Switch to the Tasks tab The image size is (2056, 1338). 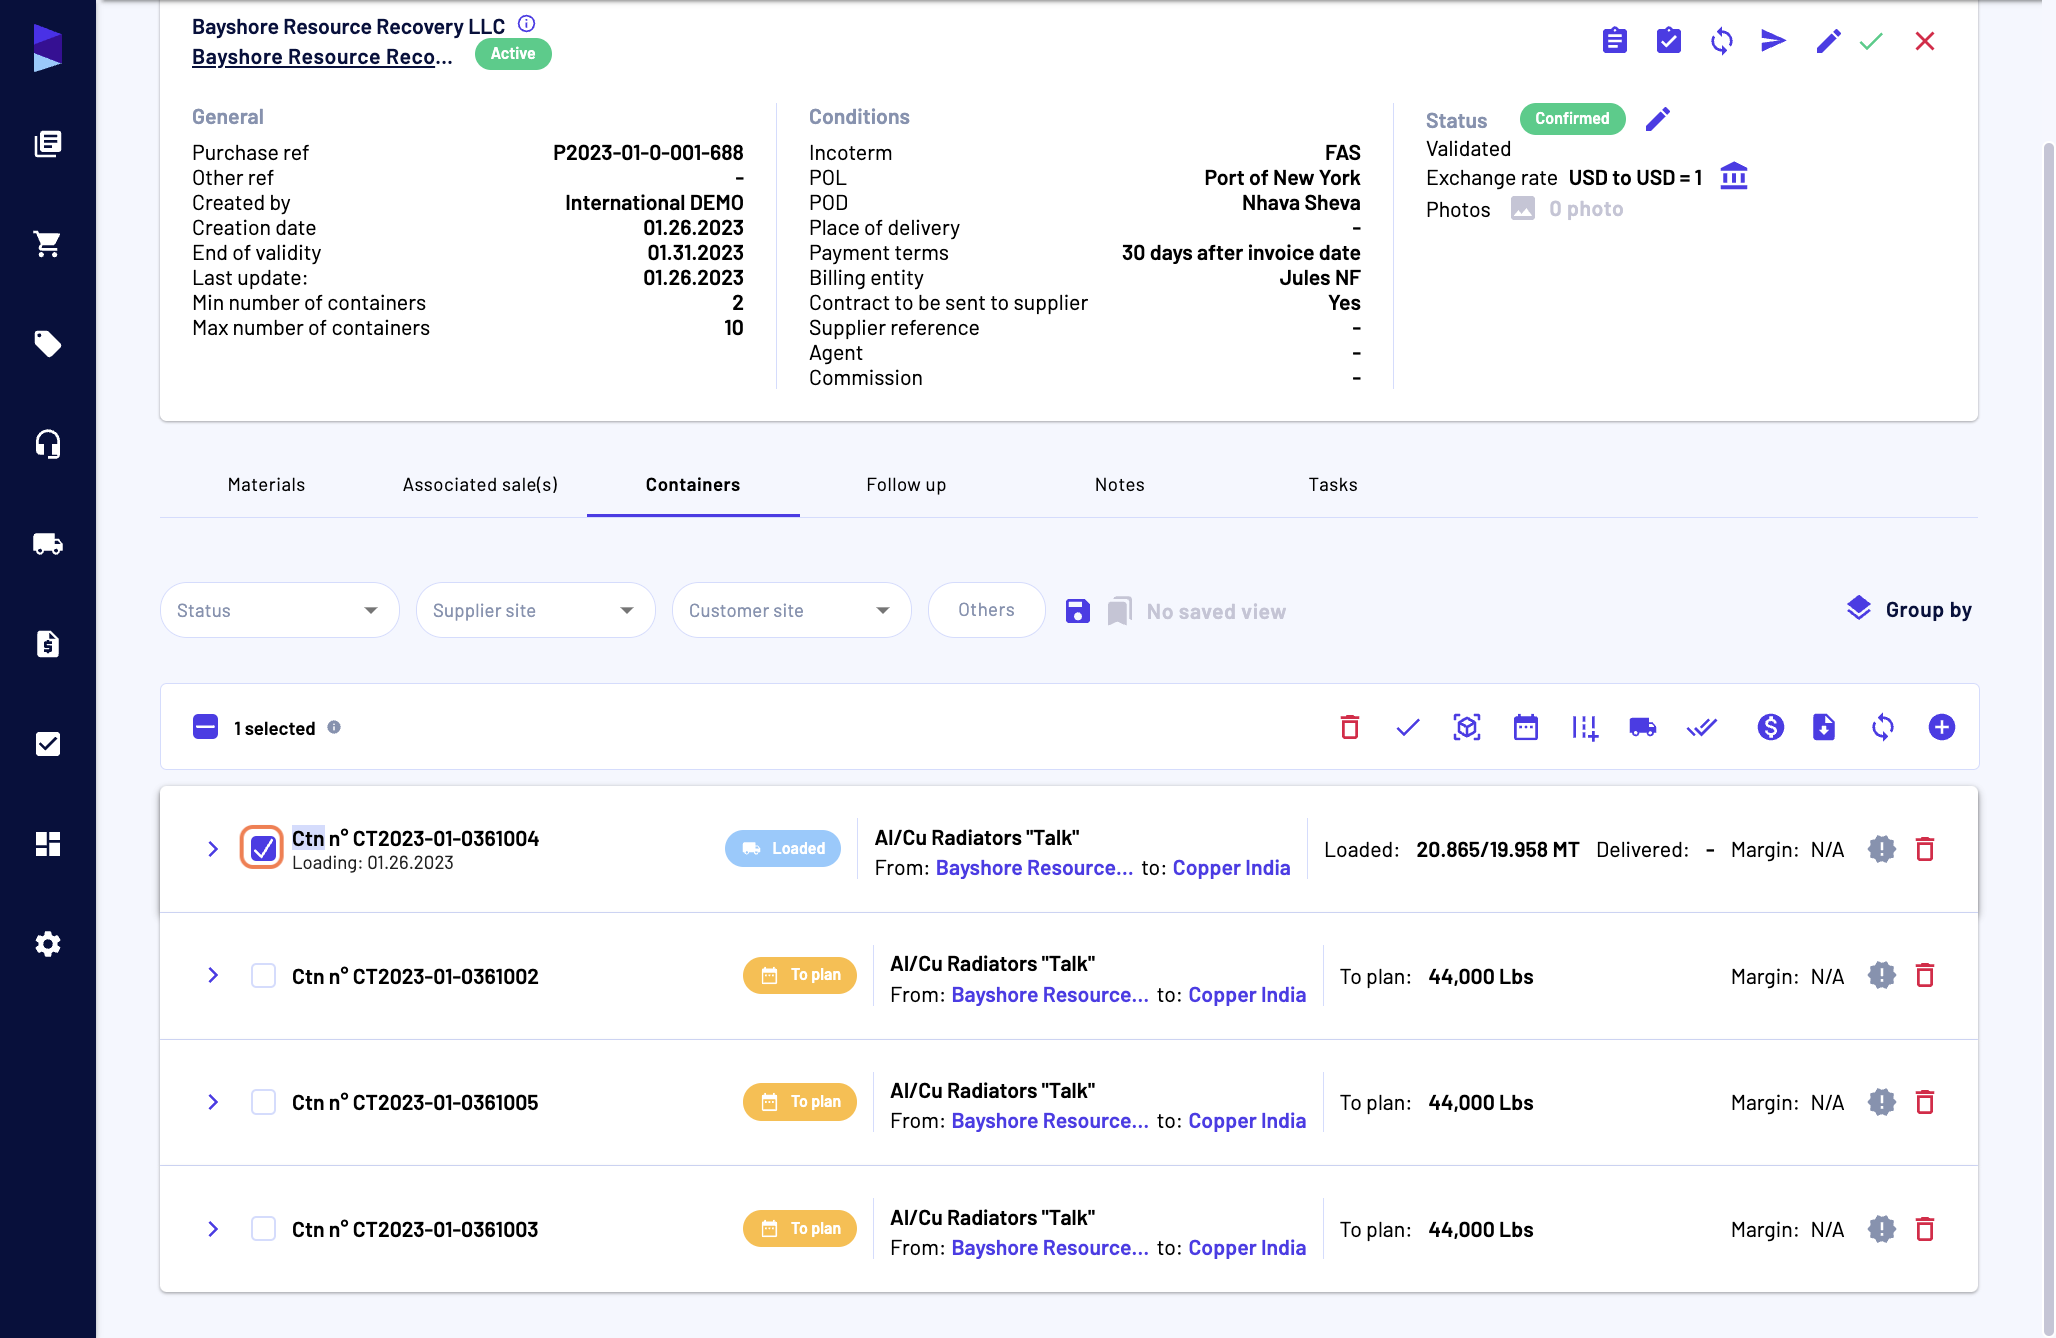coord(1333,485)
